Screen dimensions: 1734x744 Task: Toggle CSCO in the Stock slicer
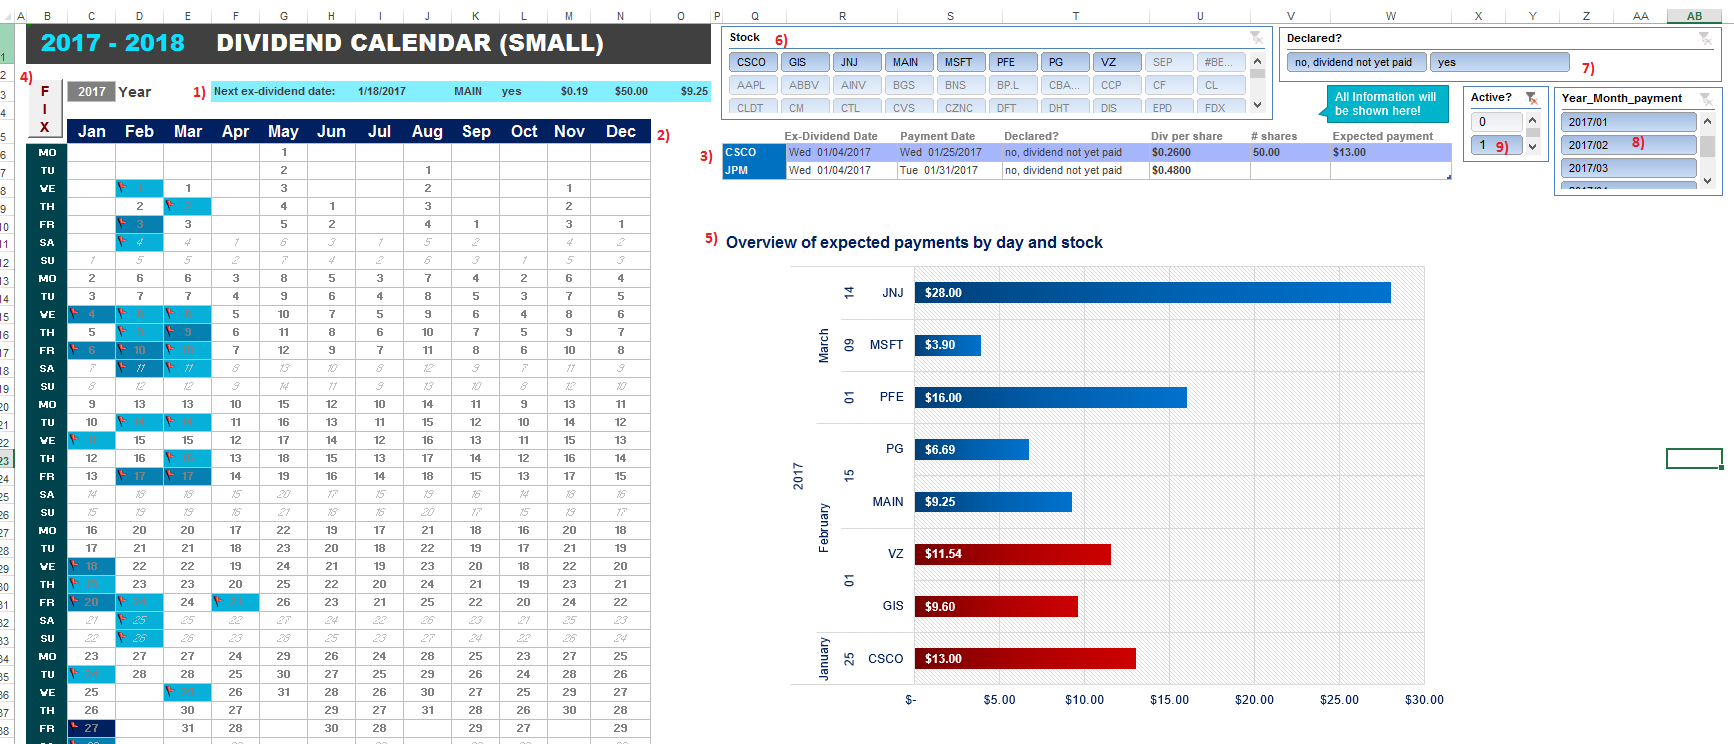coord(753,62)
